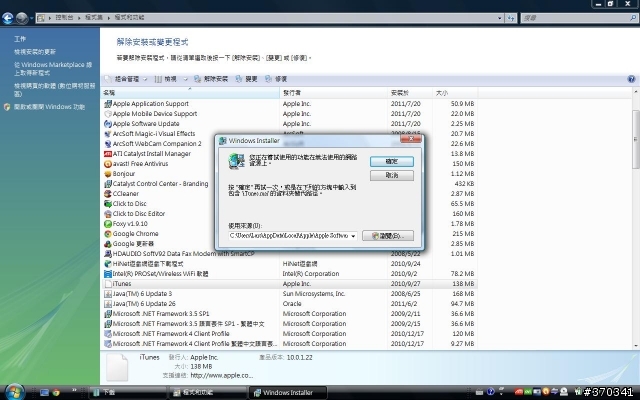Switch to the Downloads taskbar button
Screen dimensions: 640x400
pyautogui.click(x=128, y=393)
